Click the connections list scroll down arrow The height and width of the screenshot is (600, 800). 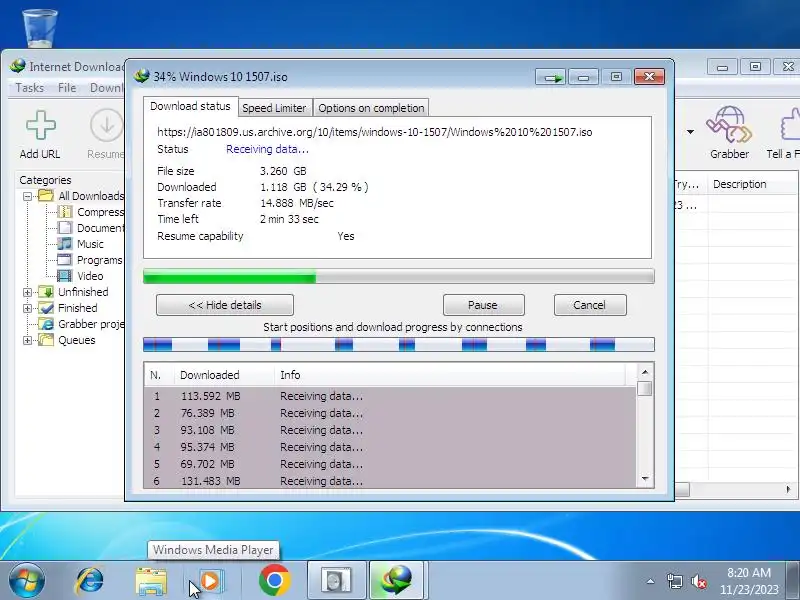tap(645, 479)
